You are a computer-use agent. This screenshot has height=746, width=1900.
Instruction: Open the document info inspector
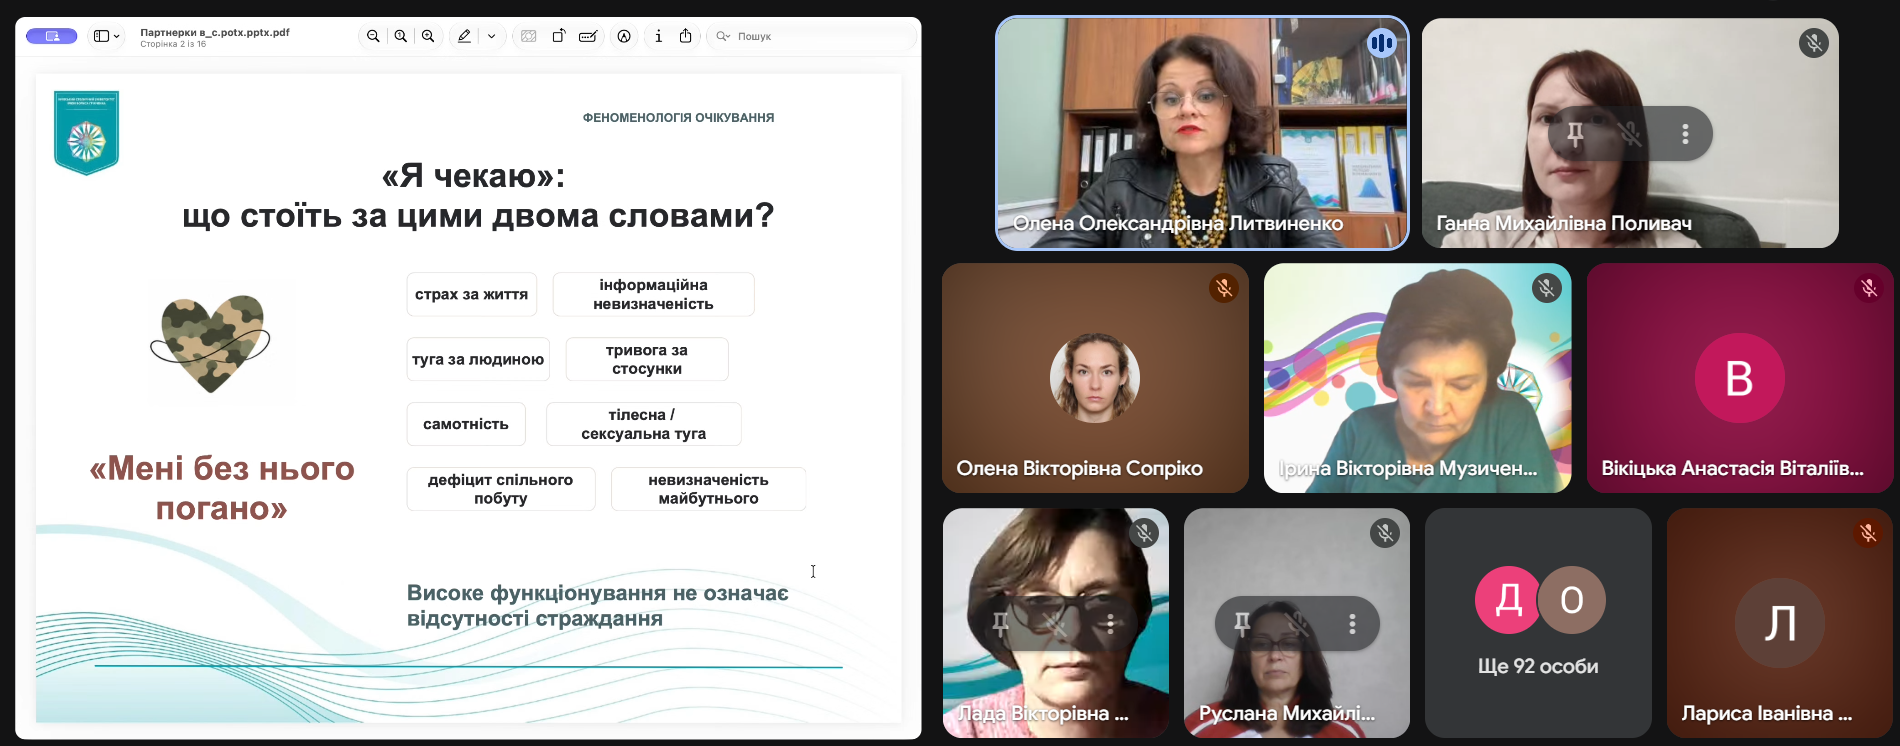pos(658,36)
